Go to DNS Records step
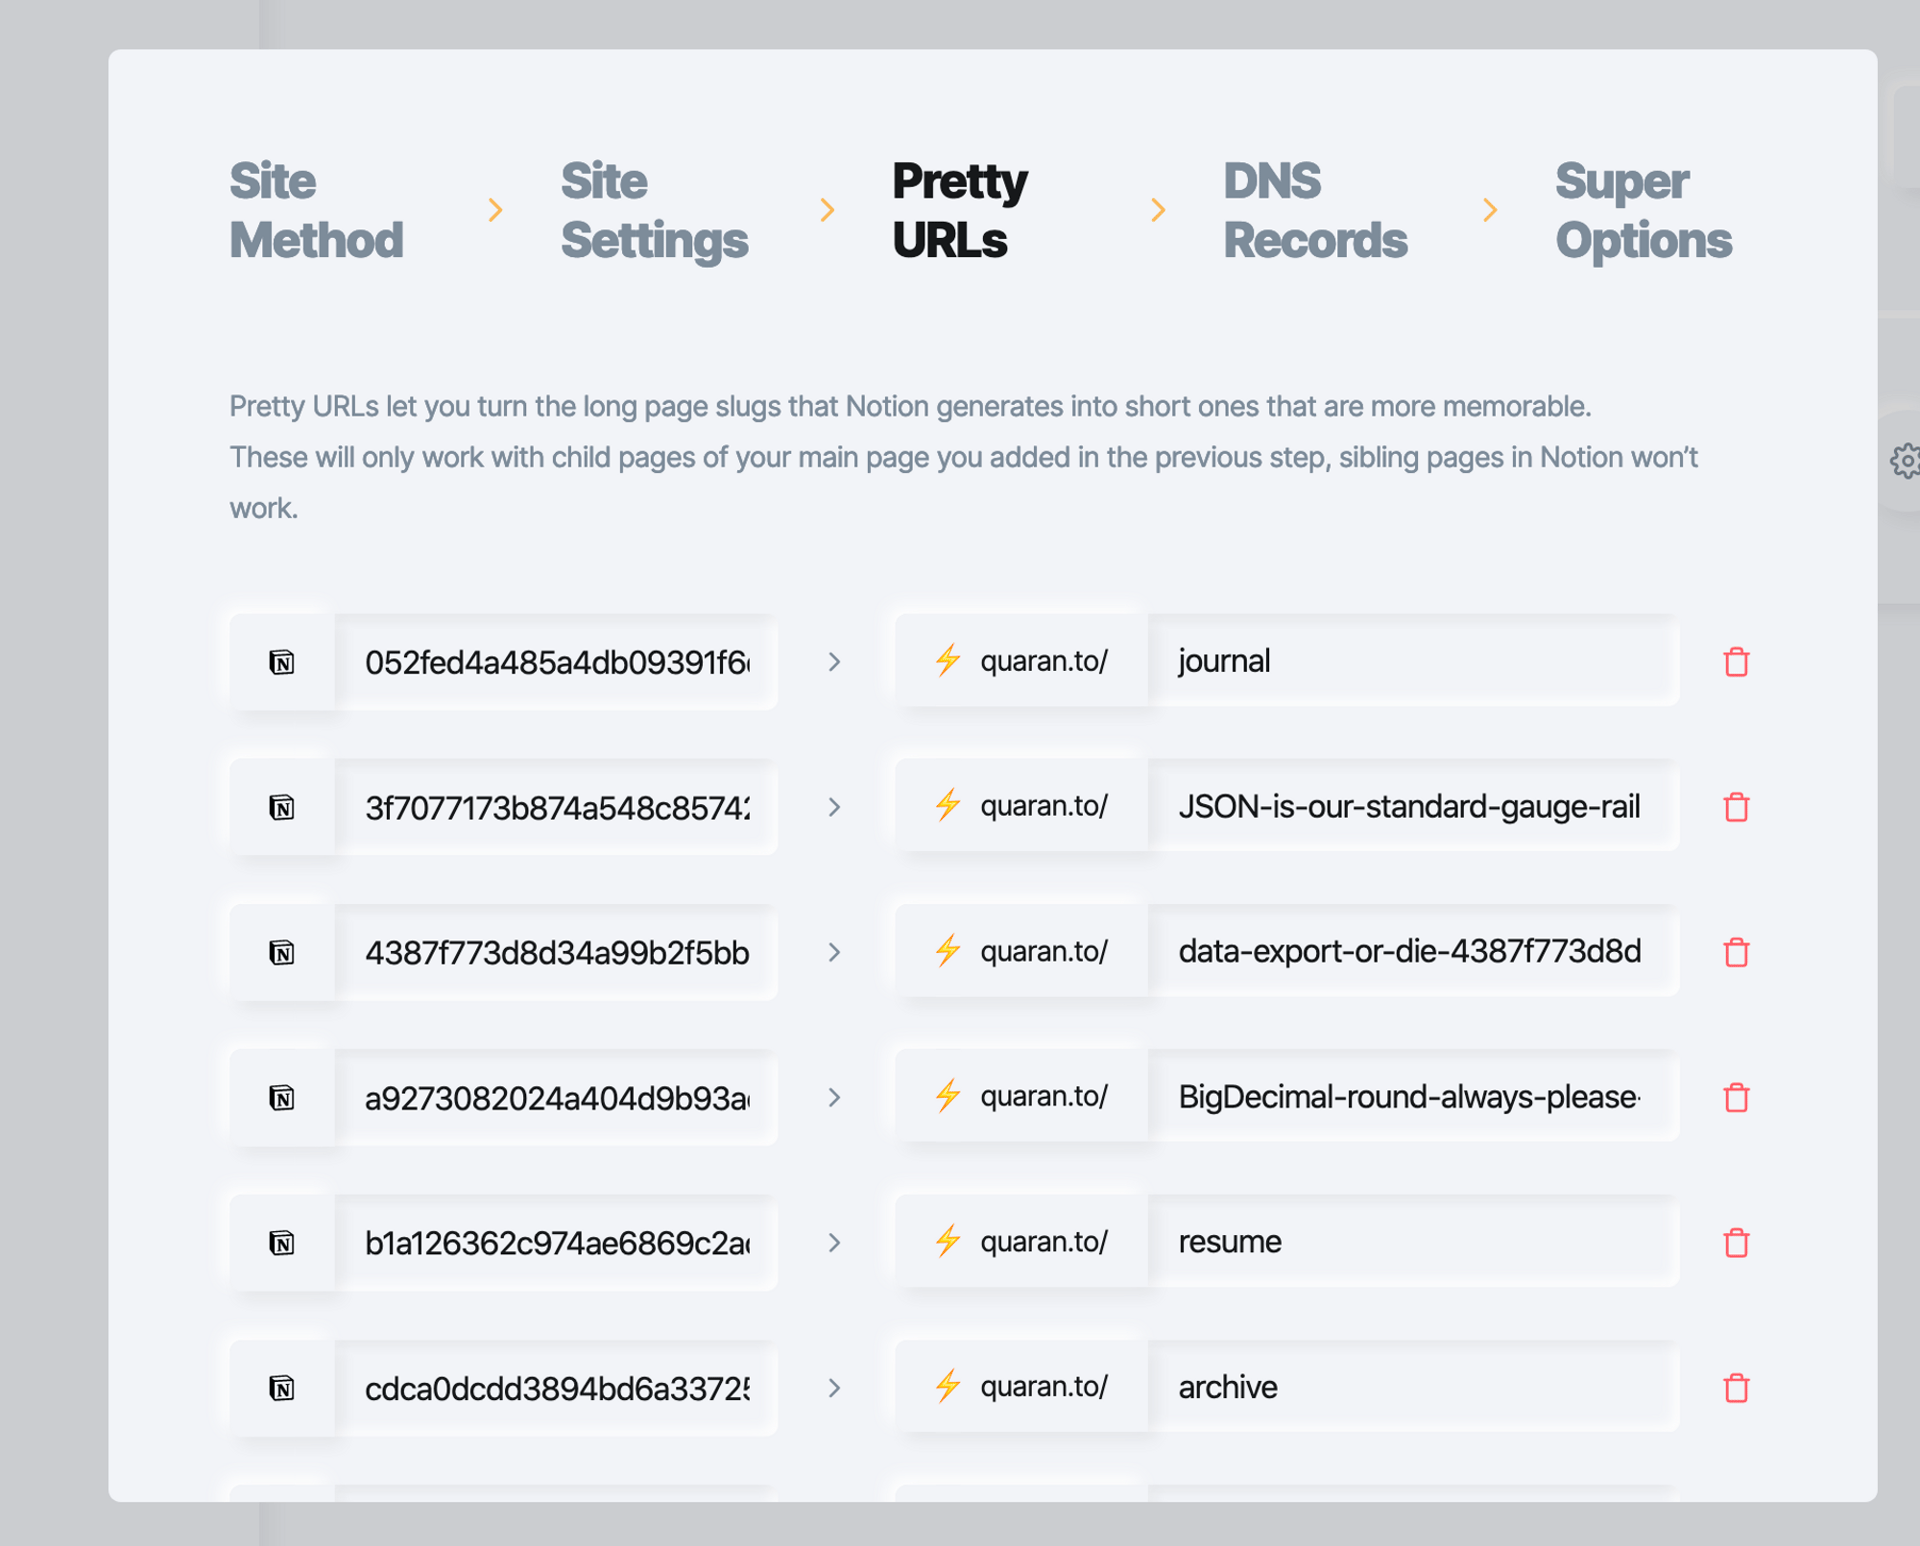 (1315, 210)
